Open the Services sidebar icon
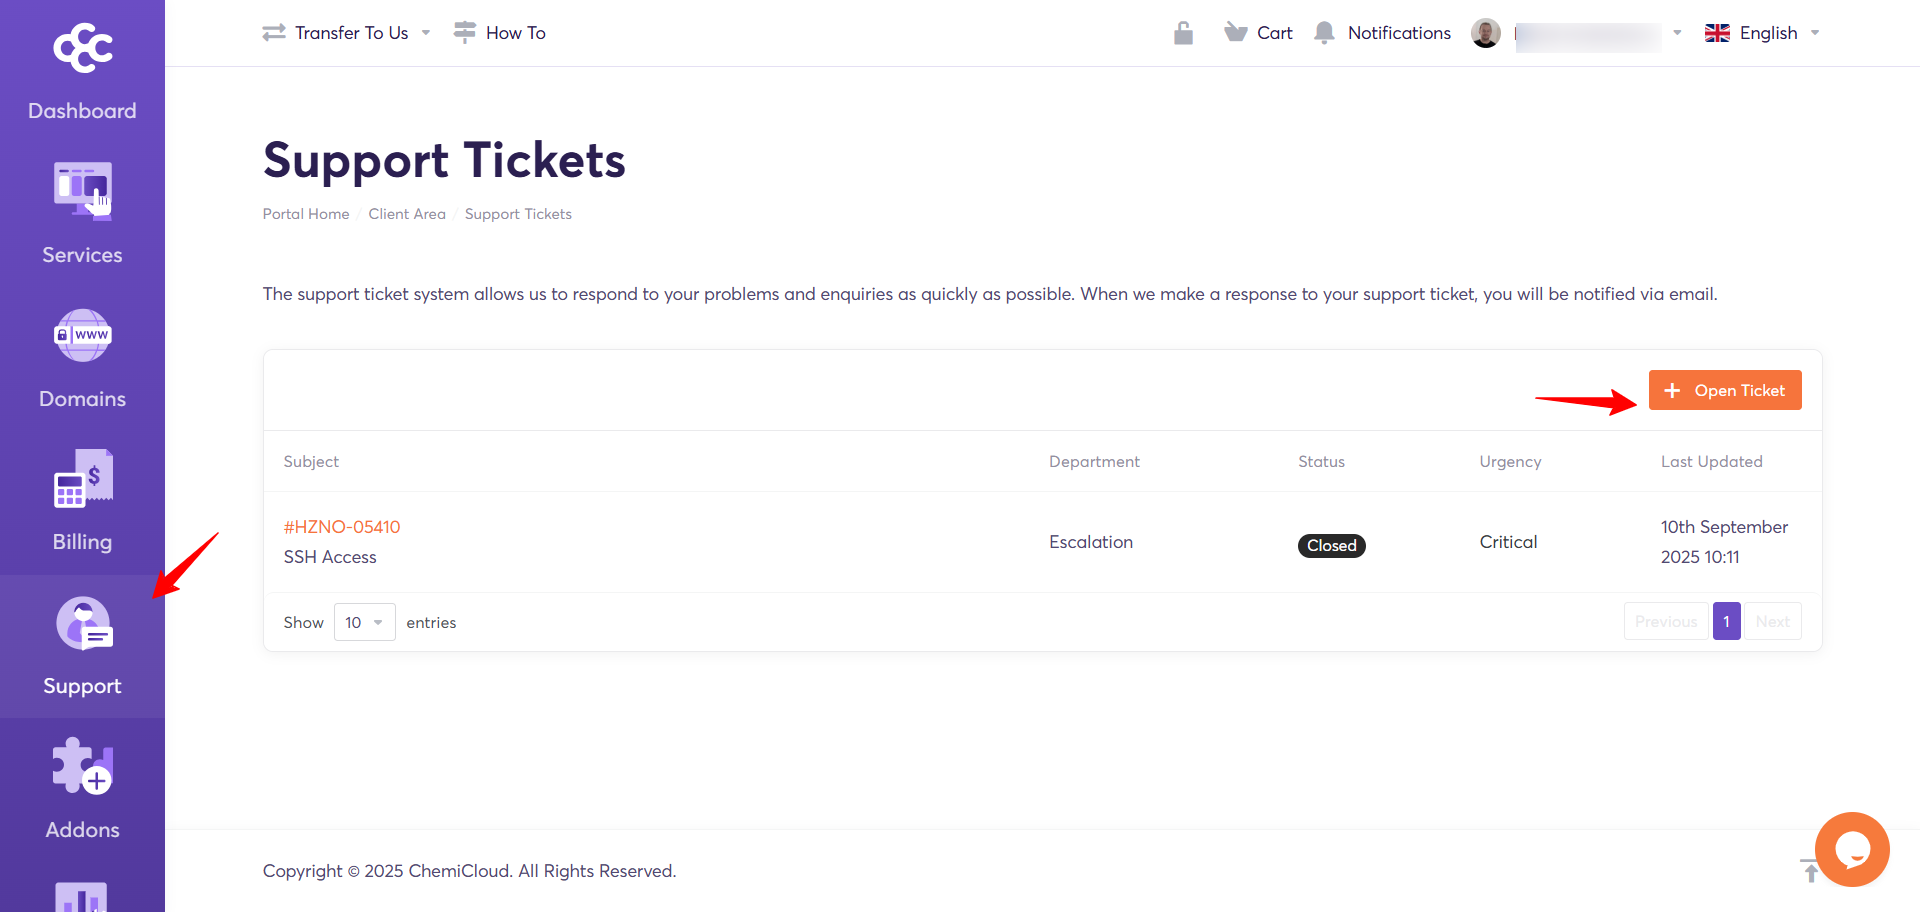1920x912 pixels. pos(83,191)
